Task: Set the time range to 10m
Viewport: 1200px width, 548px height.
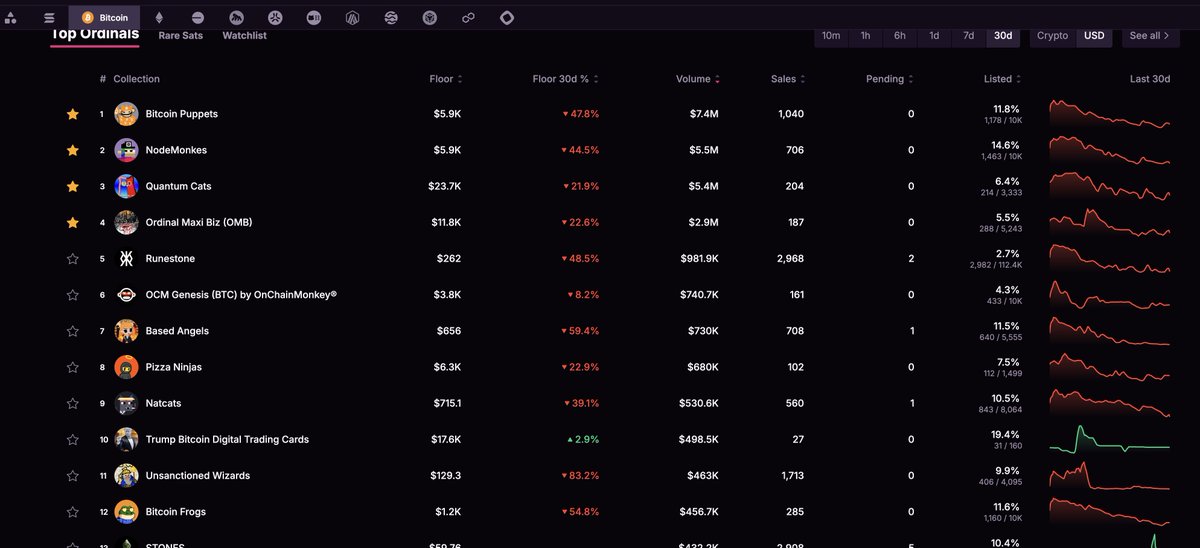Action: coord(831,36)
